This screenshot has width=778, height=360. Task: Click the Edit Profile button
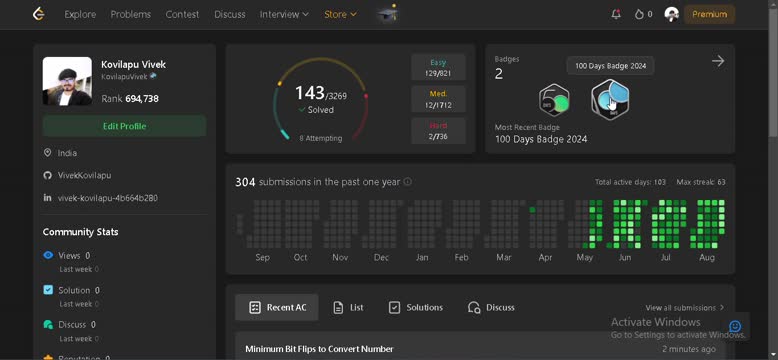click(x=124, y=126)
